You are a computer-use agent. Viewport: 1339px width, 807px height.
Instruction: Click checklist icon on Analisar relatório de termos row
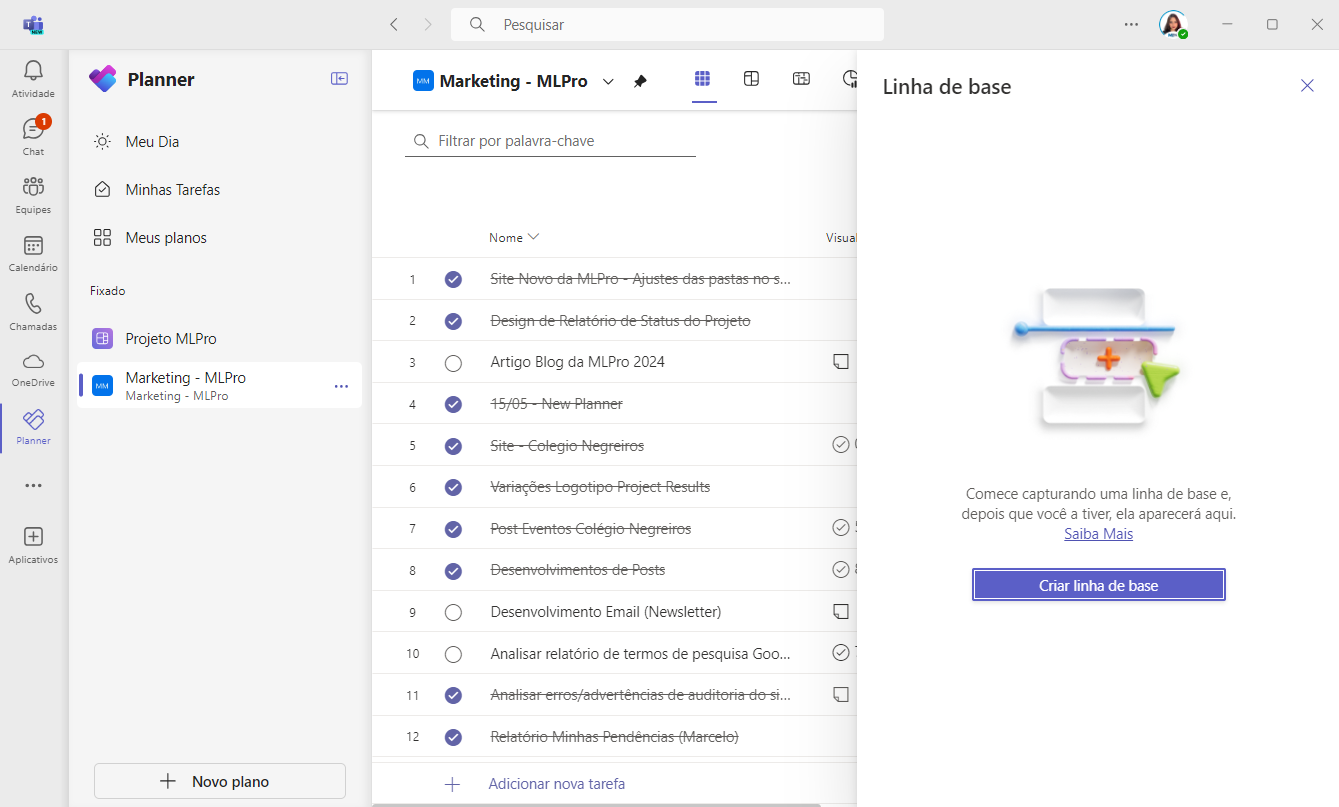point(840,652)
